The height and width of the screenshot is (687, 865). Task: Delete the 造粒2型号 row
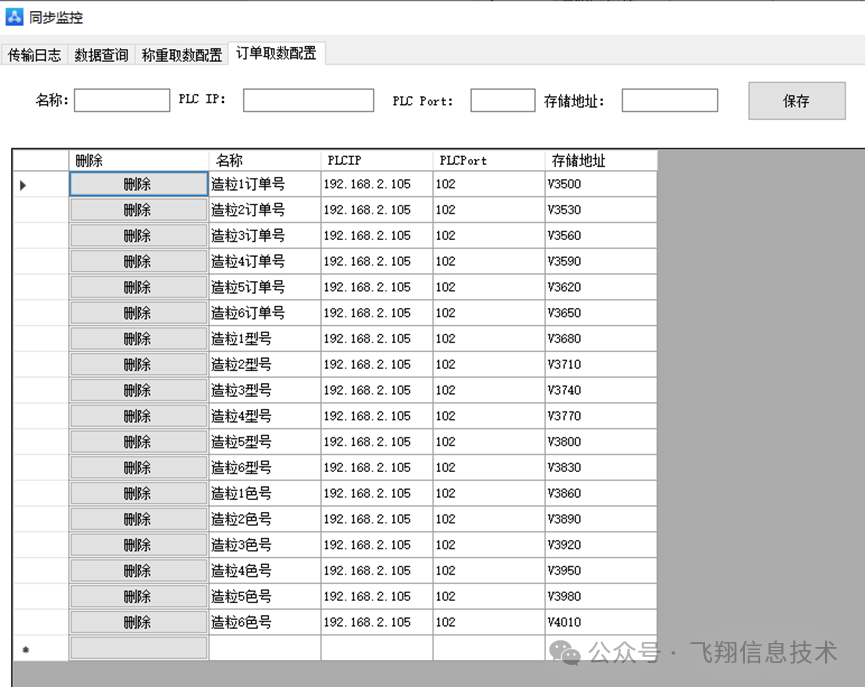point(138,364)
